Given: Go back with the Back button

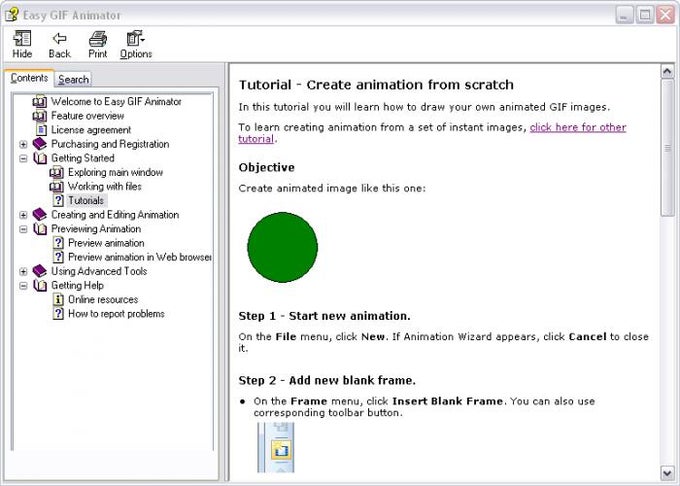Looking at the screenshot, I should tap(59, 44).
